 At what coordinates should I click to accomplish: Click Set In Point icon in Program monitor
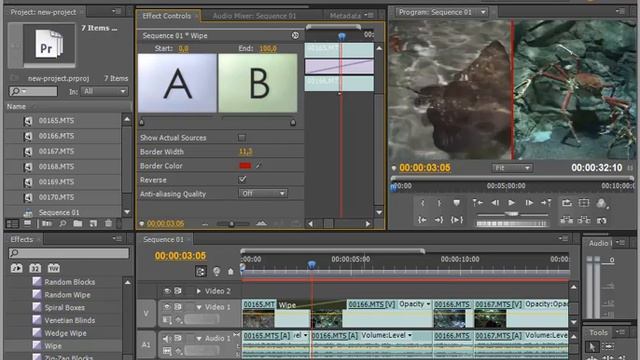(x=422, y=203)
